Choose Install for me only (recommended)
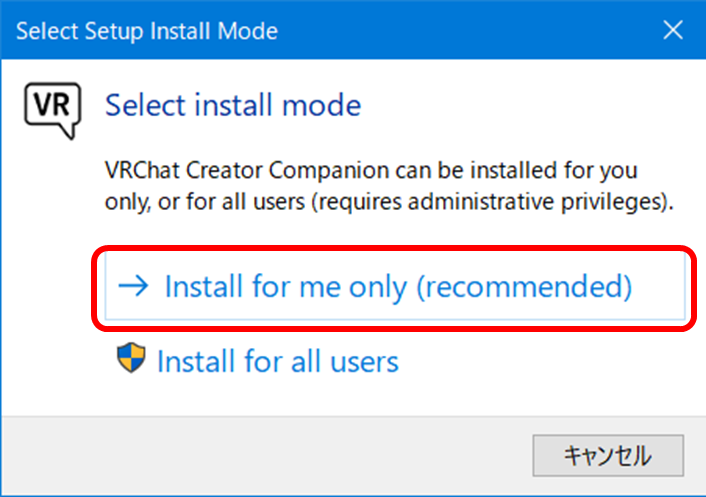 [x=396, y=288]
